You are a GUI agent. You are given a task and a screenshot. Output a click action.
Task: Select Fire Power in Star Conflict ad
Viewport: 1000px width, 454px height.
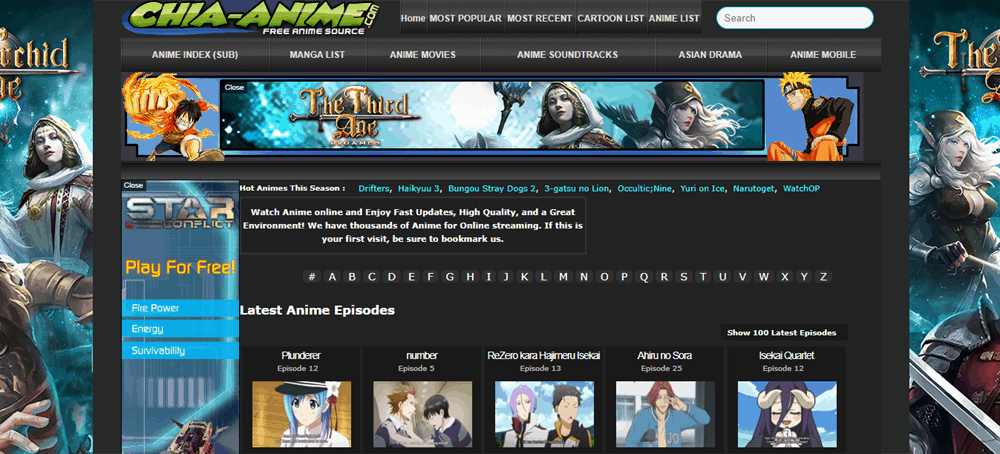pos(180,308)
